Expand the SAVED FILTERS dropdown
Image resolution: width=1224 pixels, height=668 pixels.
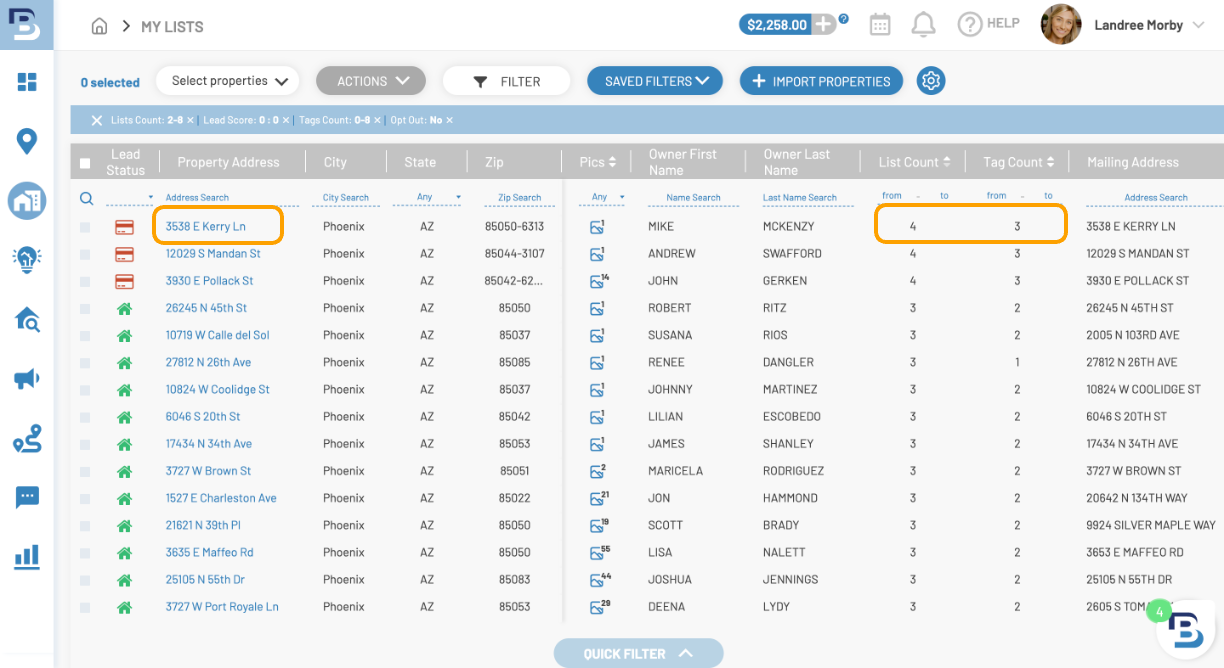tap(655, 81)
